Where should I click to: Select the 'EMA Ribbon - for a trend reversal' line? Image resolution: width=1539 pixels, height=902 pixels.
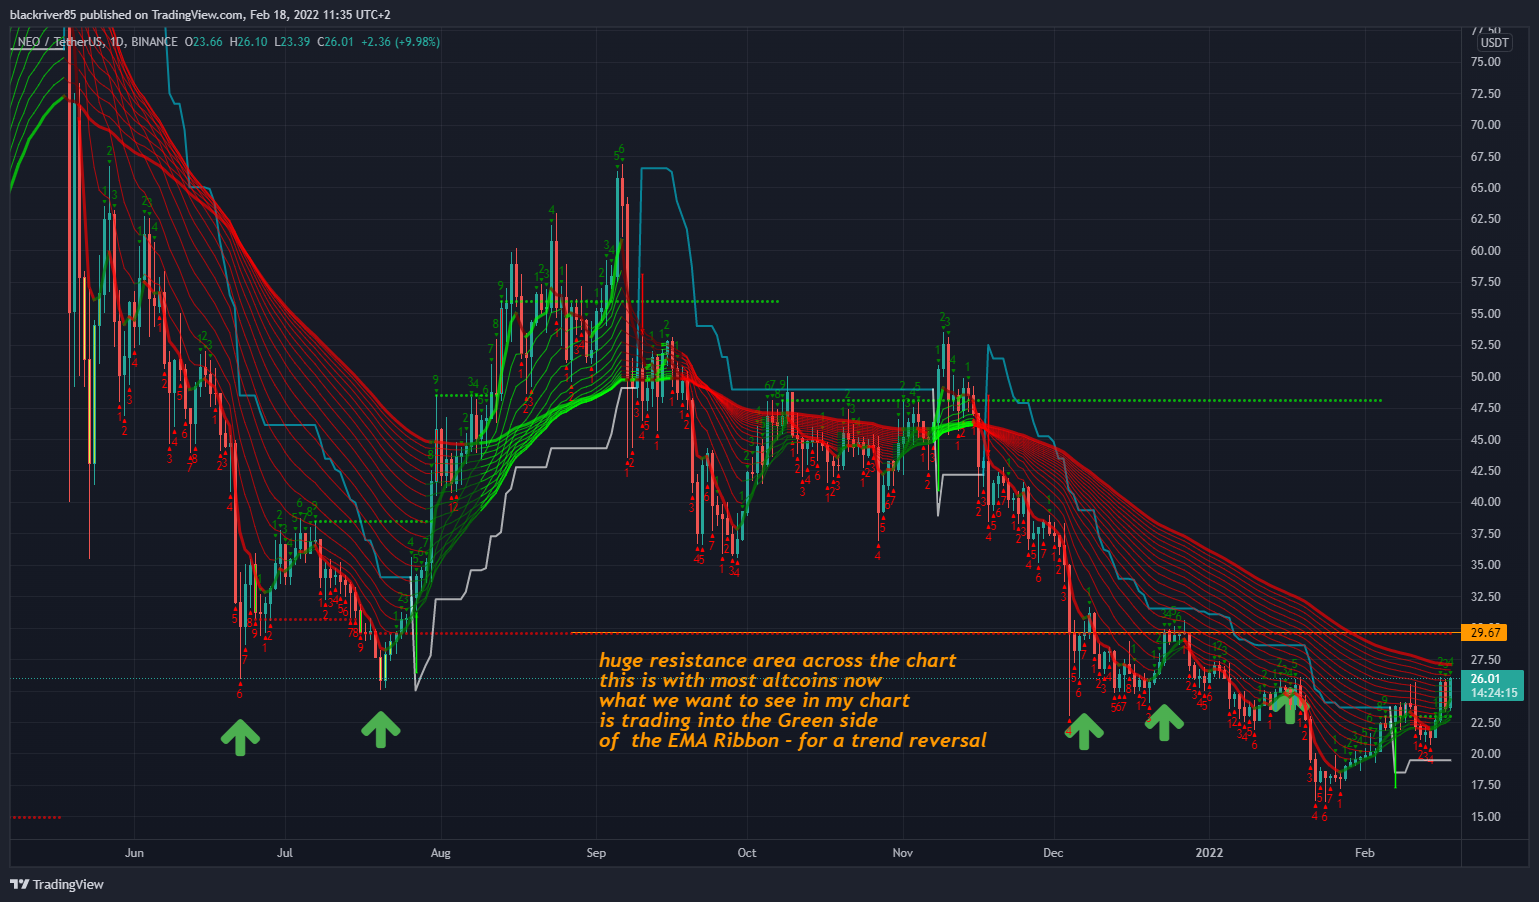coord(792,740)
